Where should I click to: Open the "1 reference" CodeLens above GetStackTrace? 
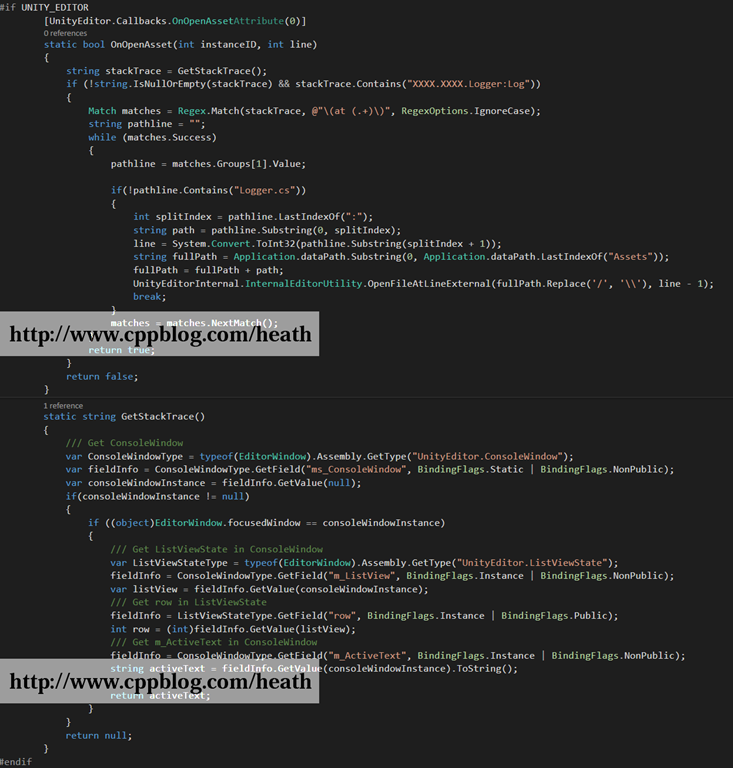pyautogui.click(x=63, y=406)
